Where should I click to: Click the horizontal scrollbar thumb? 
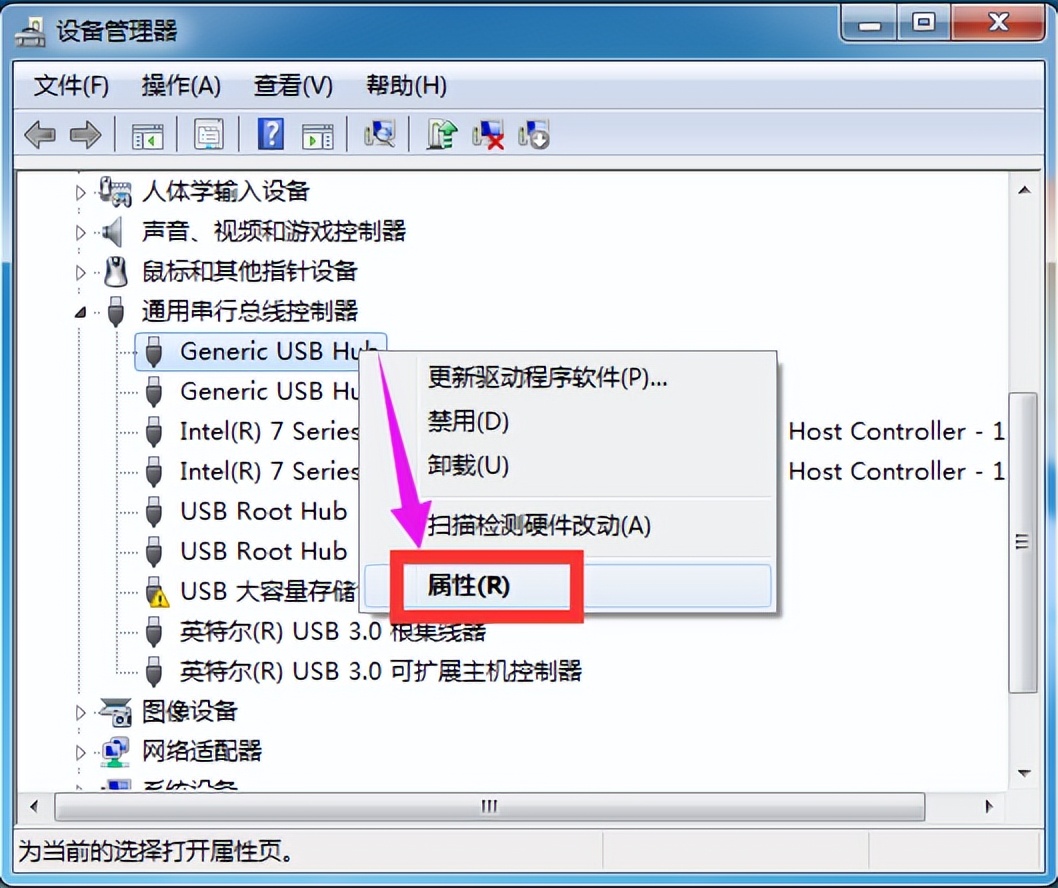pos(489,806)
